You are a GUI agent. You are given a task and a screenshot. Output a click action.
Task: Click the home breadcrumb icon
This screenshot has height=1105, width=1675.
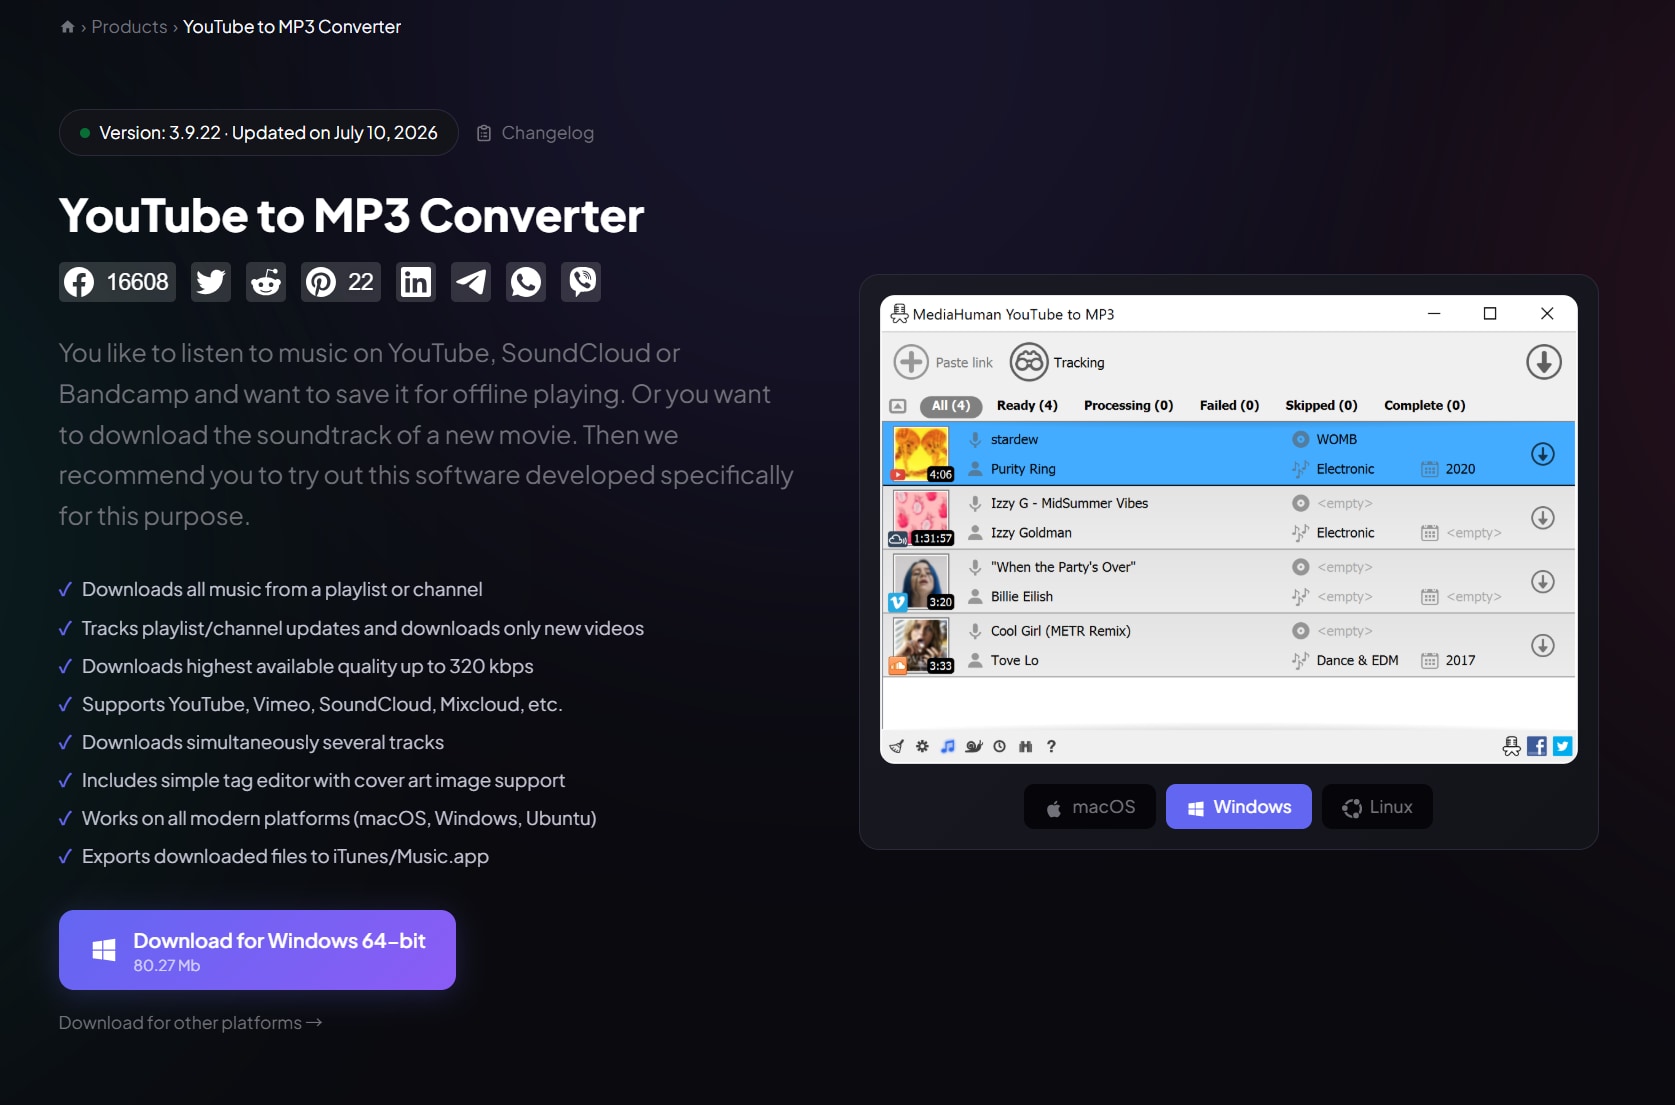(x=67, y=27)
